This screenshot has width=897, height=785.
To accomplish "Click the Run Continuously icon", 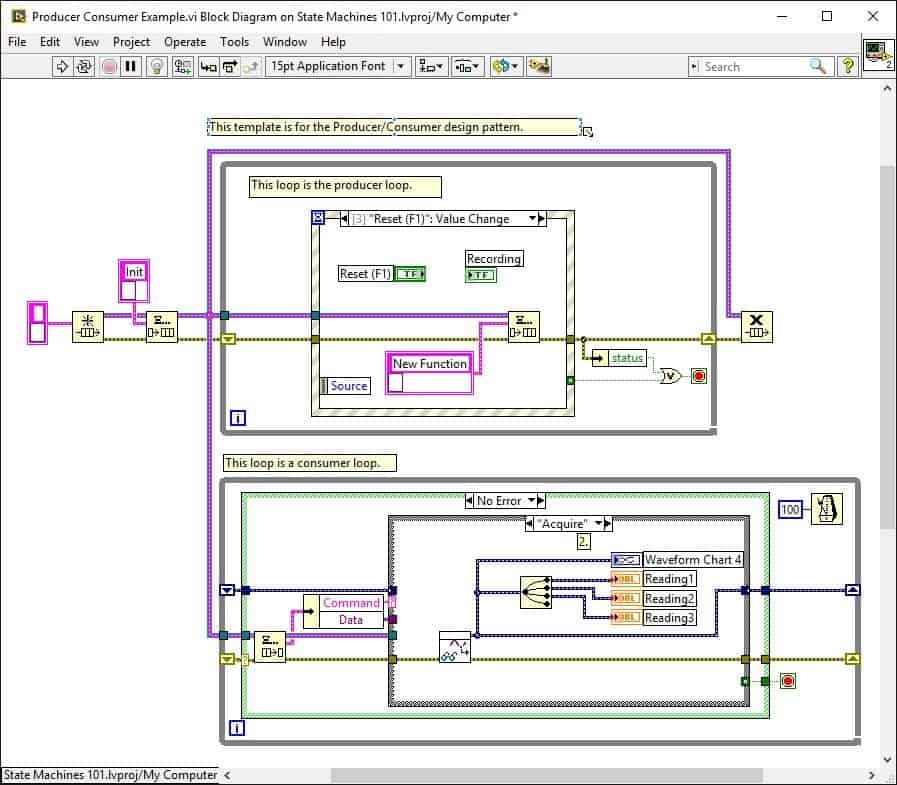I will click(x=85, y=66).
